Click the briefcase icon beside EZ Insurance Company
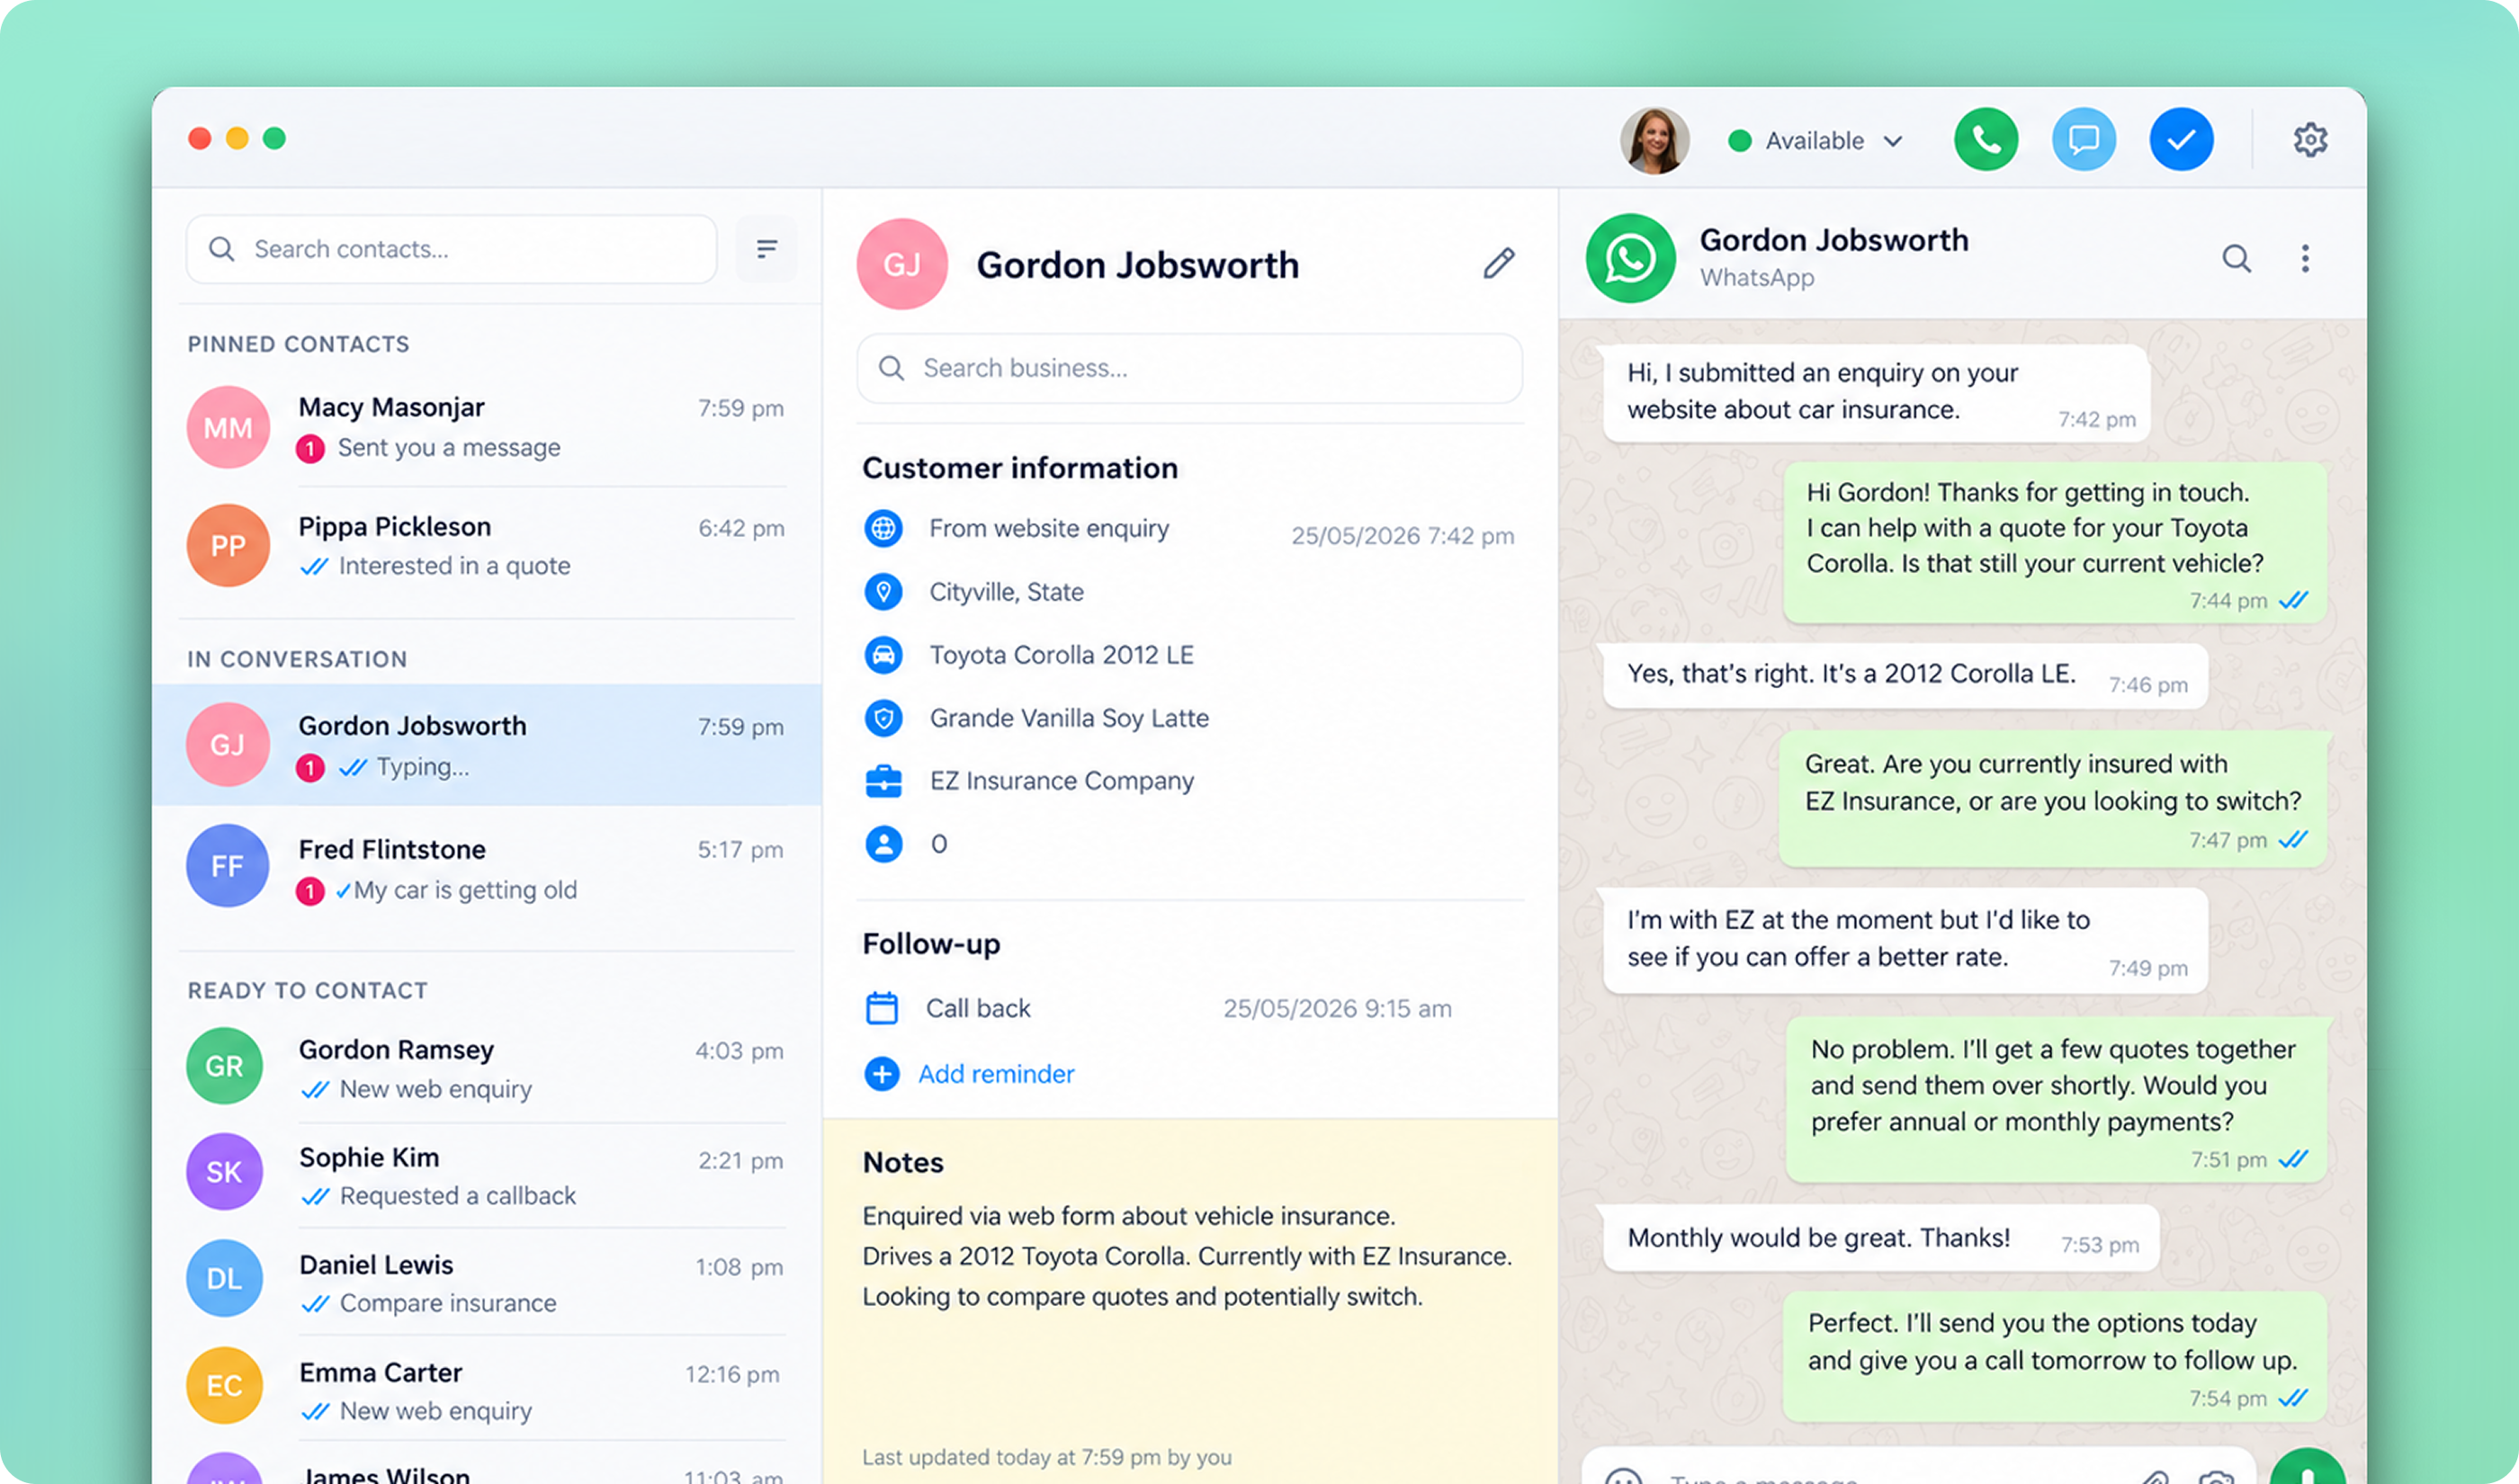The width and height of the screenshot is (2519, 1484). (x=883, y=781)
